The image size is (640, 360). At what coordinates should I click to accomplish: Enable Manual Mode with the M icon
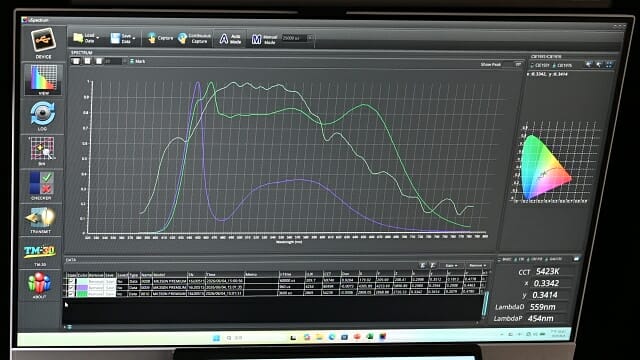point(264,39)
